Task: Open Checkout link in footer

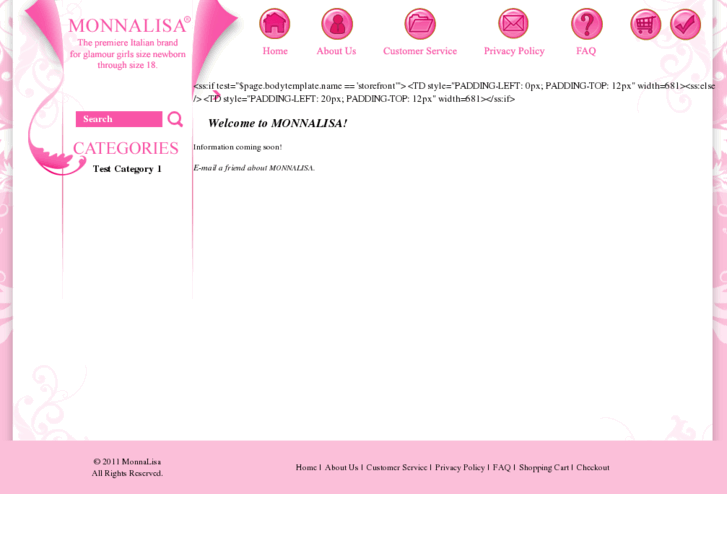Action: tap(593, 468)
